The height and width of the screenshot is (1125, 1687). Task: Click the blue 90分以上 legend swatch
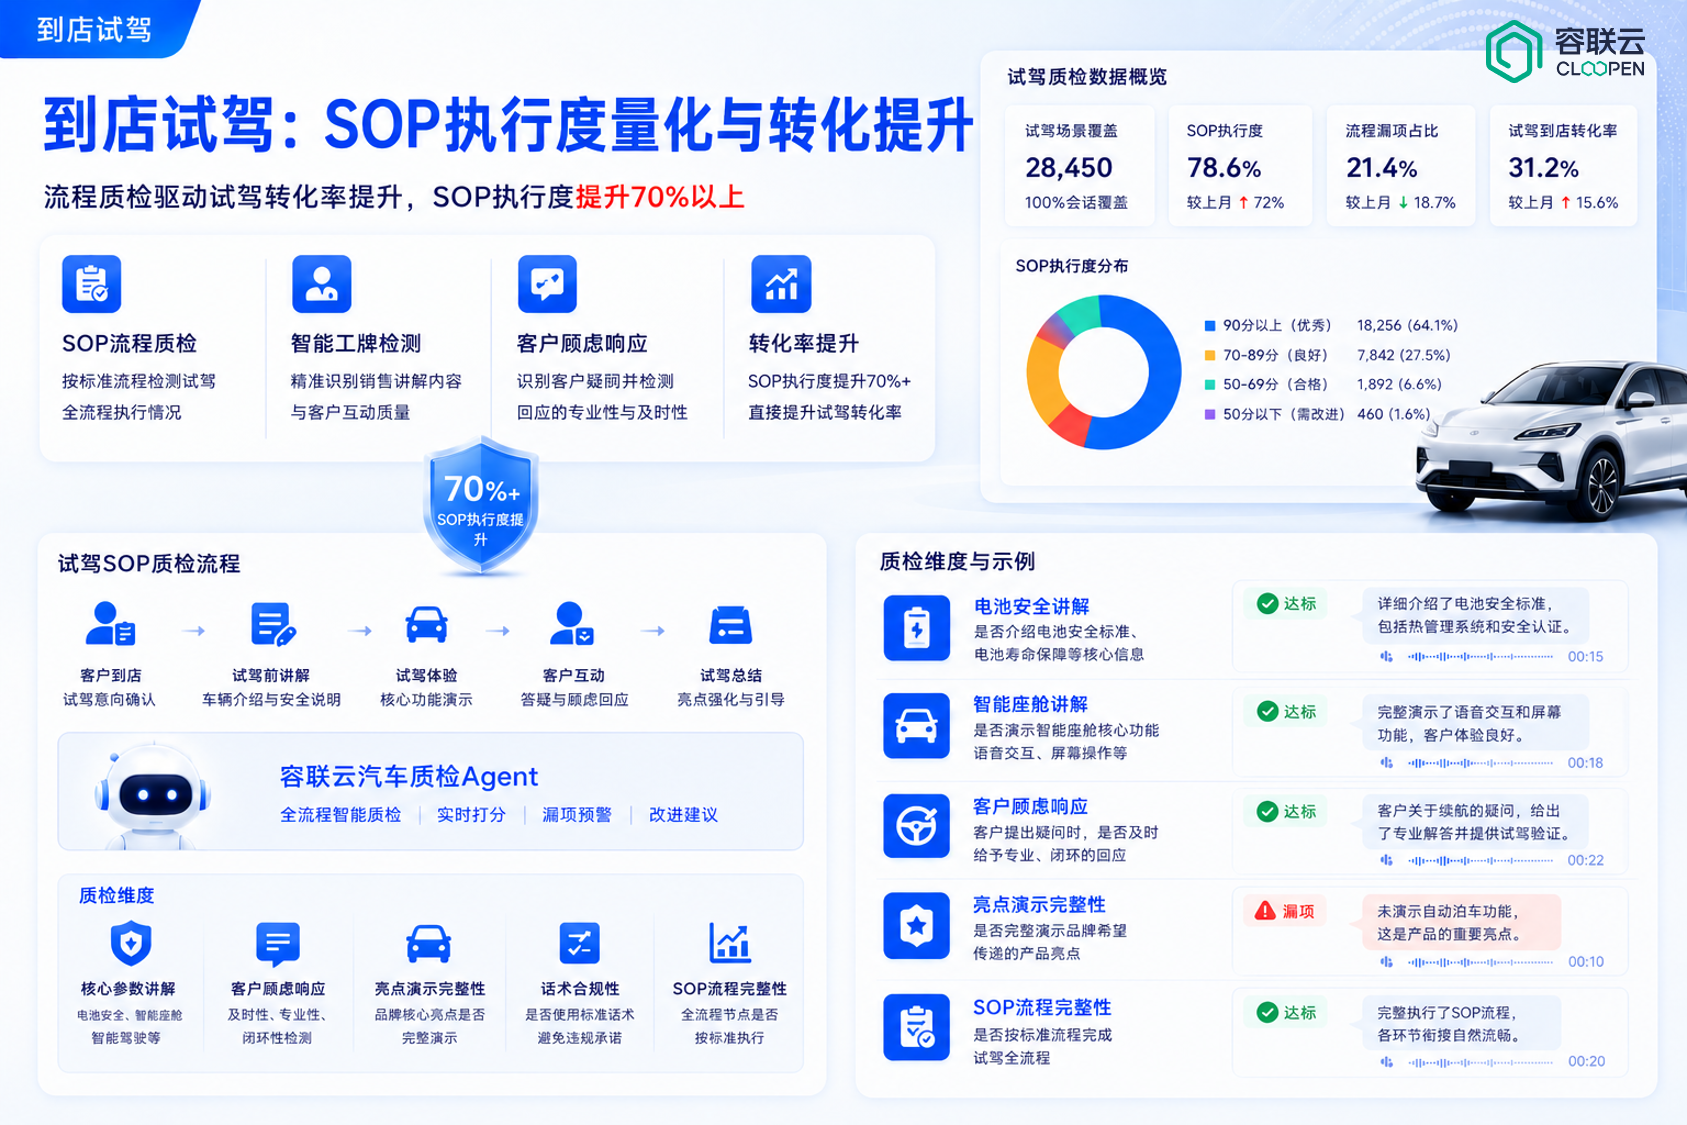coord(1210,326)
